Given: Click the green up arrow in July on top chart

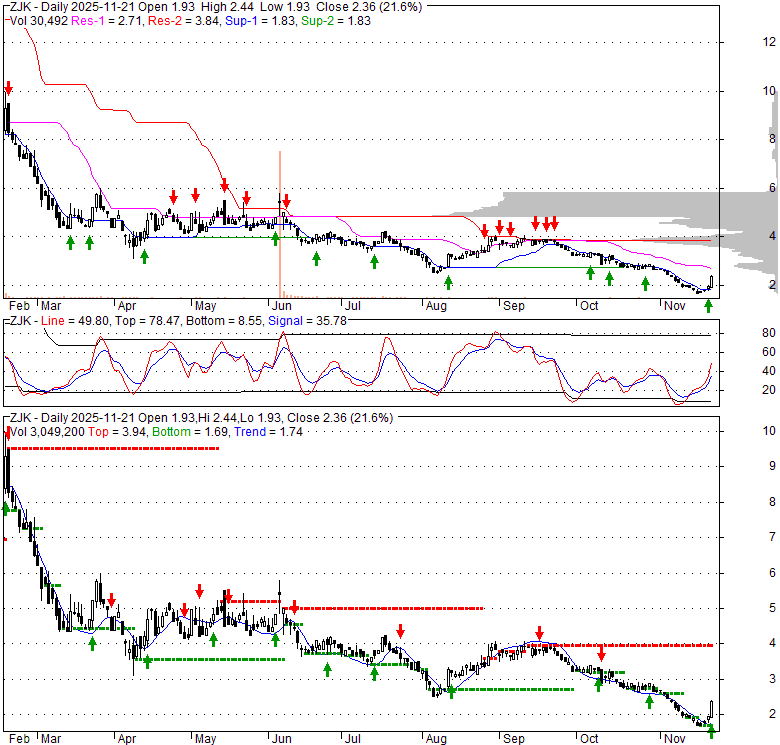Looking at the screenshot, I should pos(375,261).
